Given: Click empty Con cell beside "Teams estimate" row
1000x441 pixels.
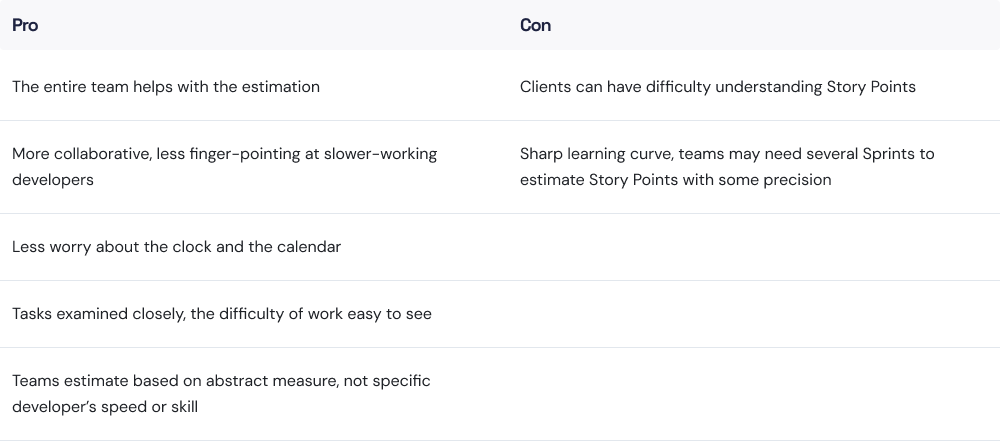Looking at the screenshot, I should (750, 394).
